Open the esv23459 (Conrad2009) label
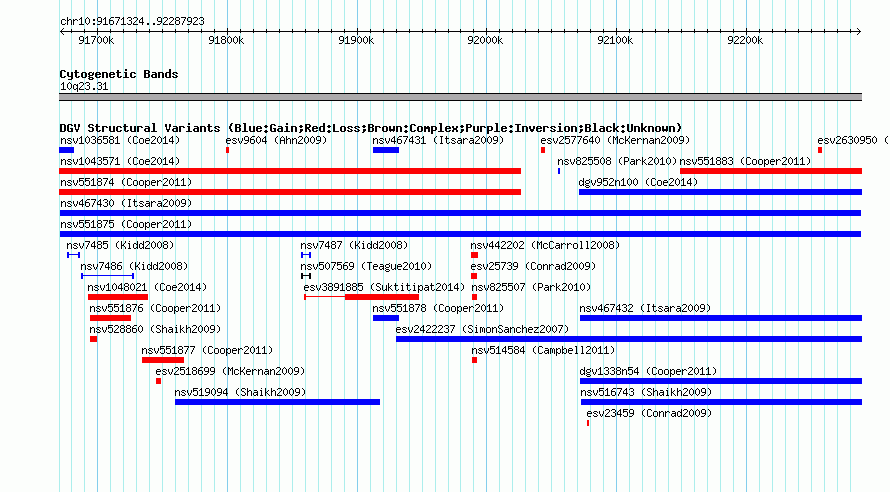The image size is (890, 492). [649, 413]
